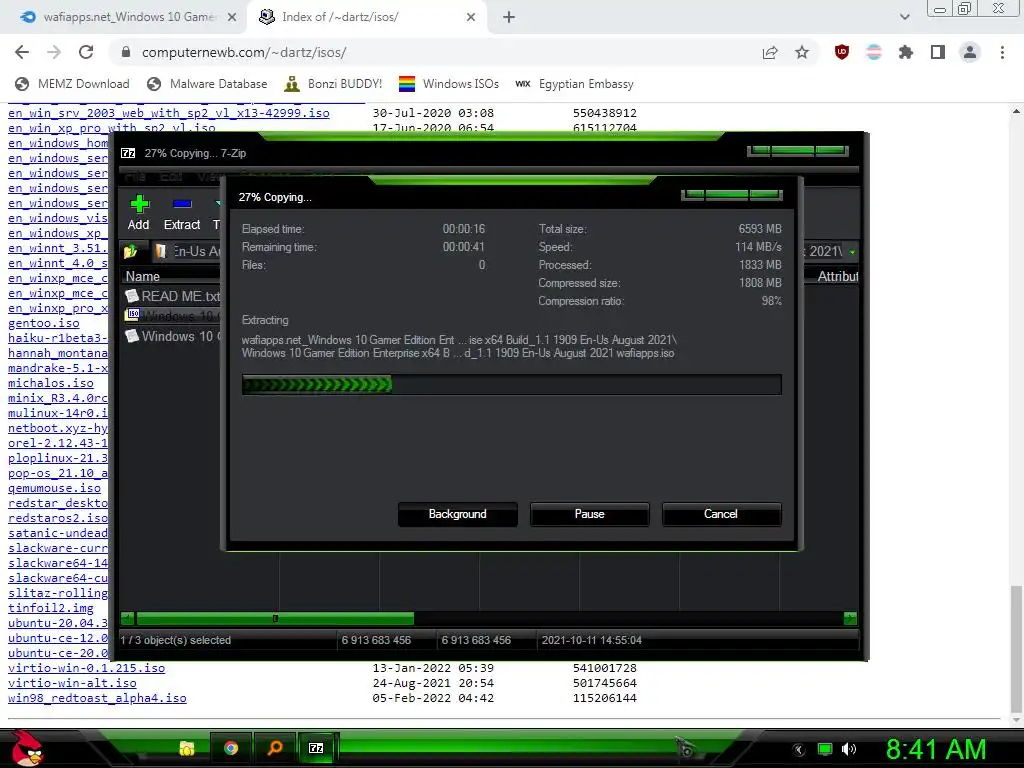1024x768 pixels.
Task: Click the 8:41 AM taskbar clock
Action: click(935, 749)
